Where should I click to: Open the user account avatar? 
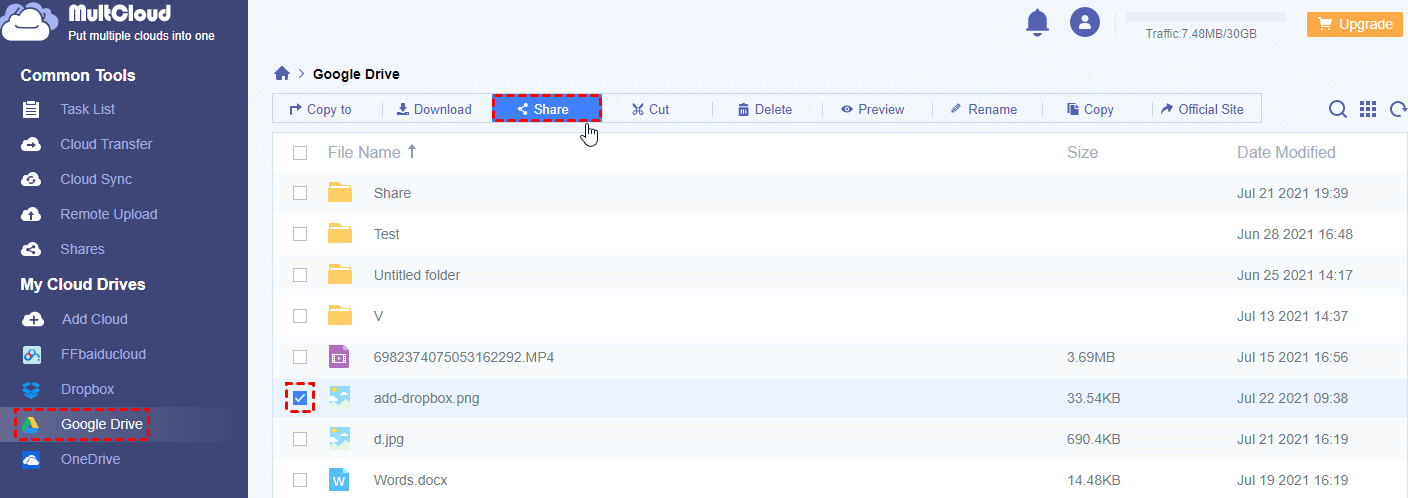pos(1085,22)
